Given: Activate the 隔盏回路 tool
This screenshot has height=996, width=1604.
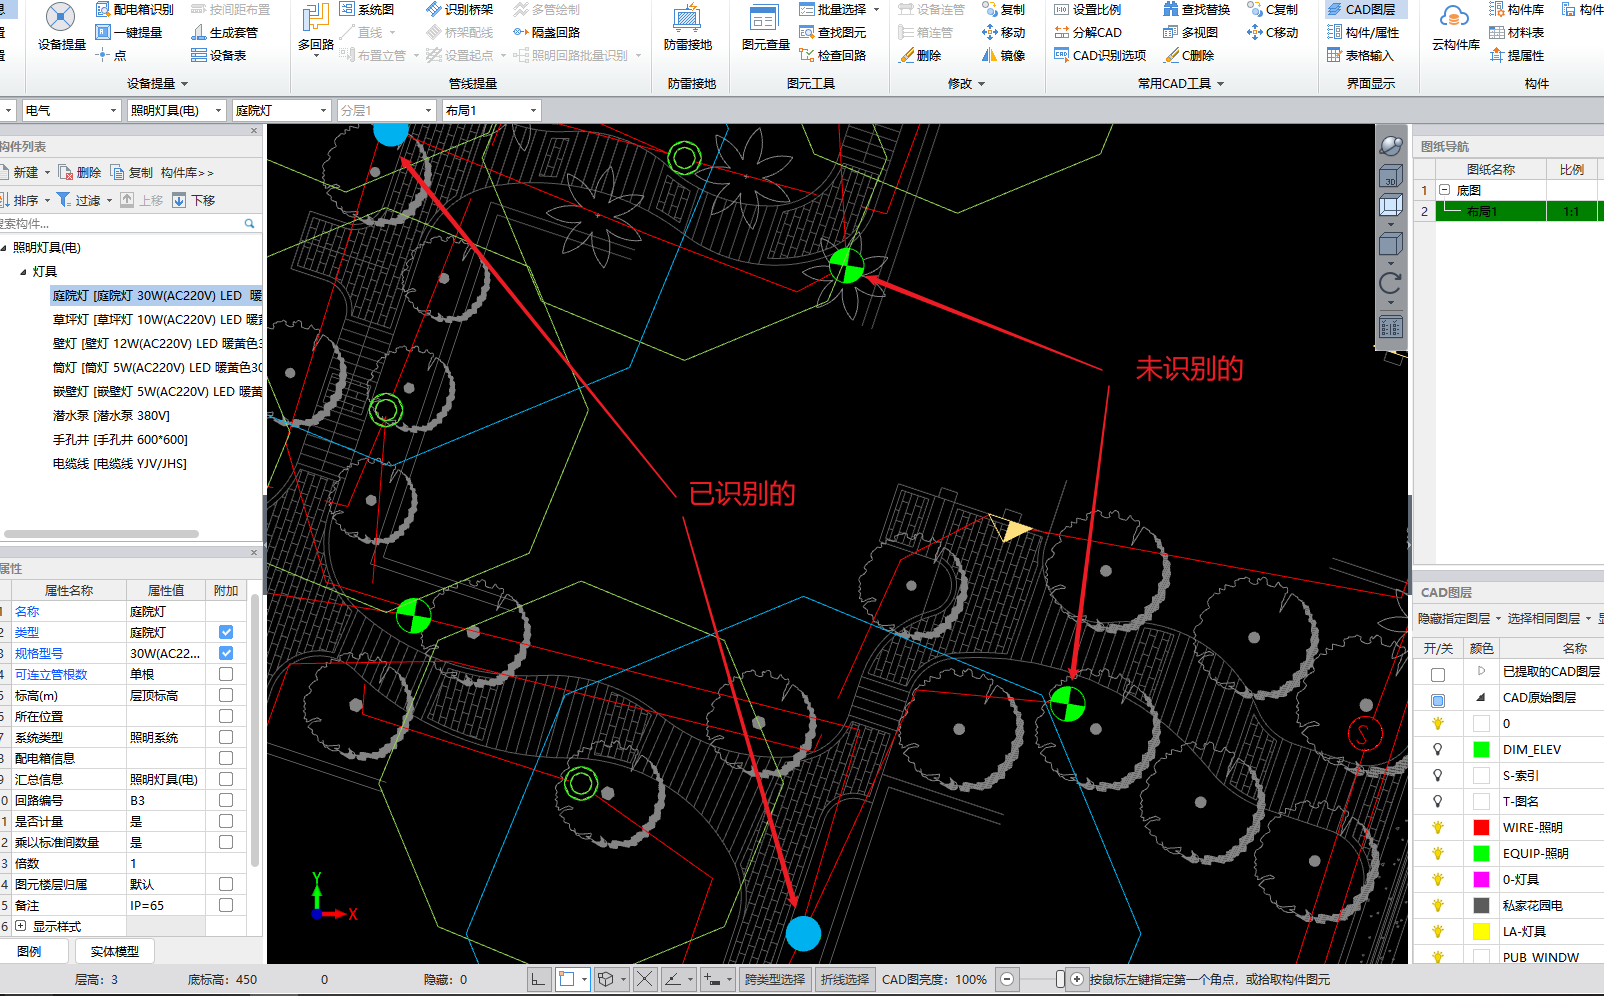Looking at the screenshot, I should point(546,32).
